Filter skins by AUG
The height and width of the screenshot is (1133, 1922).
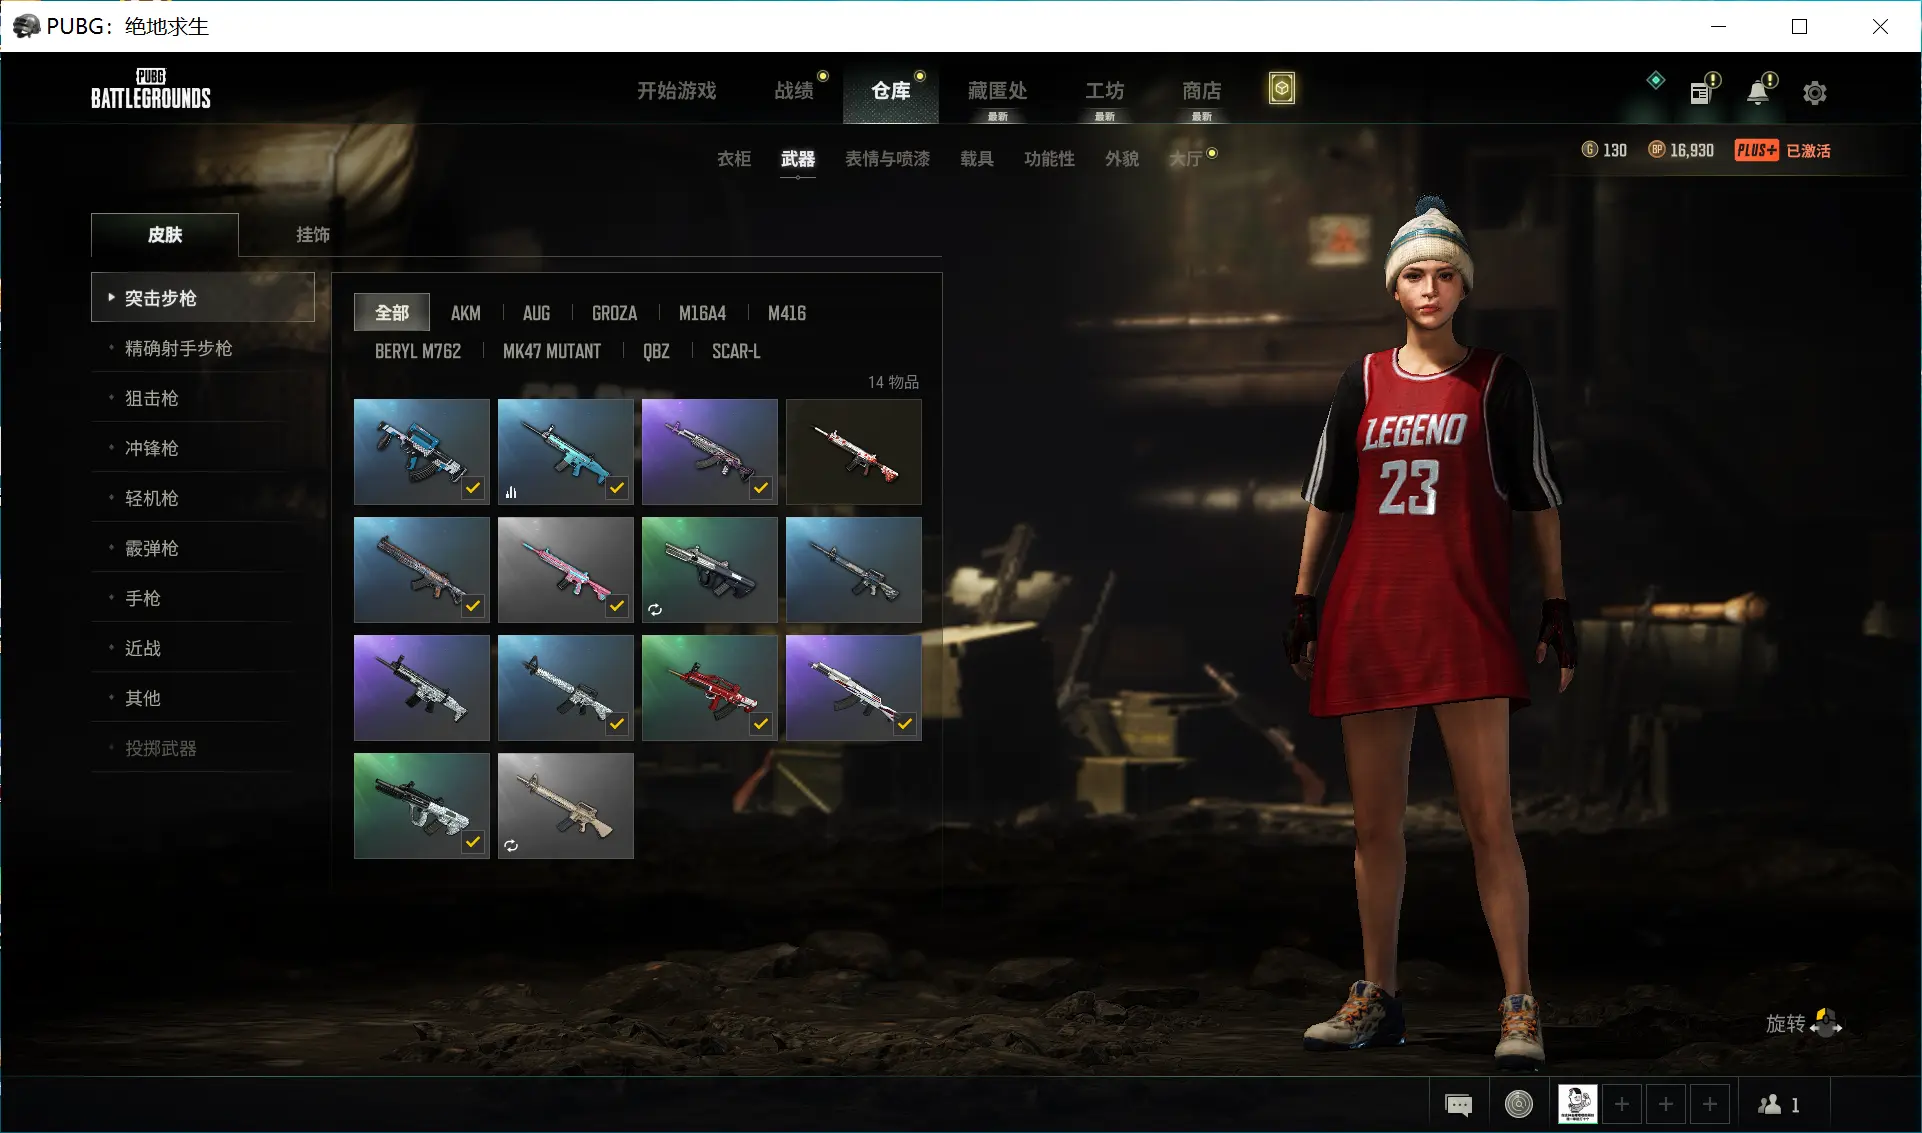pyautogui.click(x=537, y=313)
